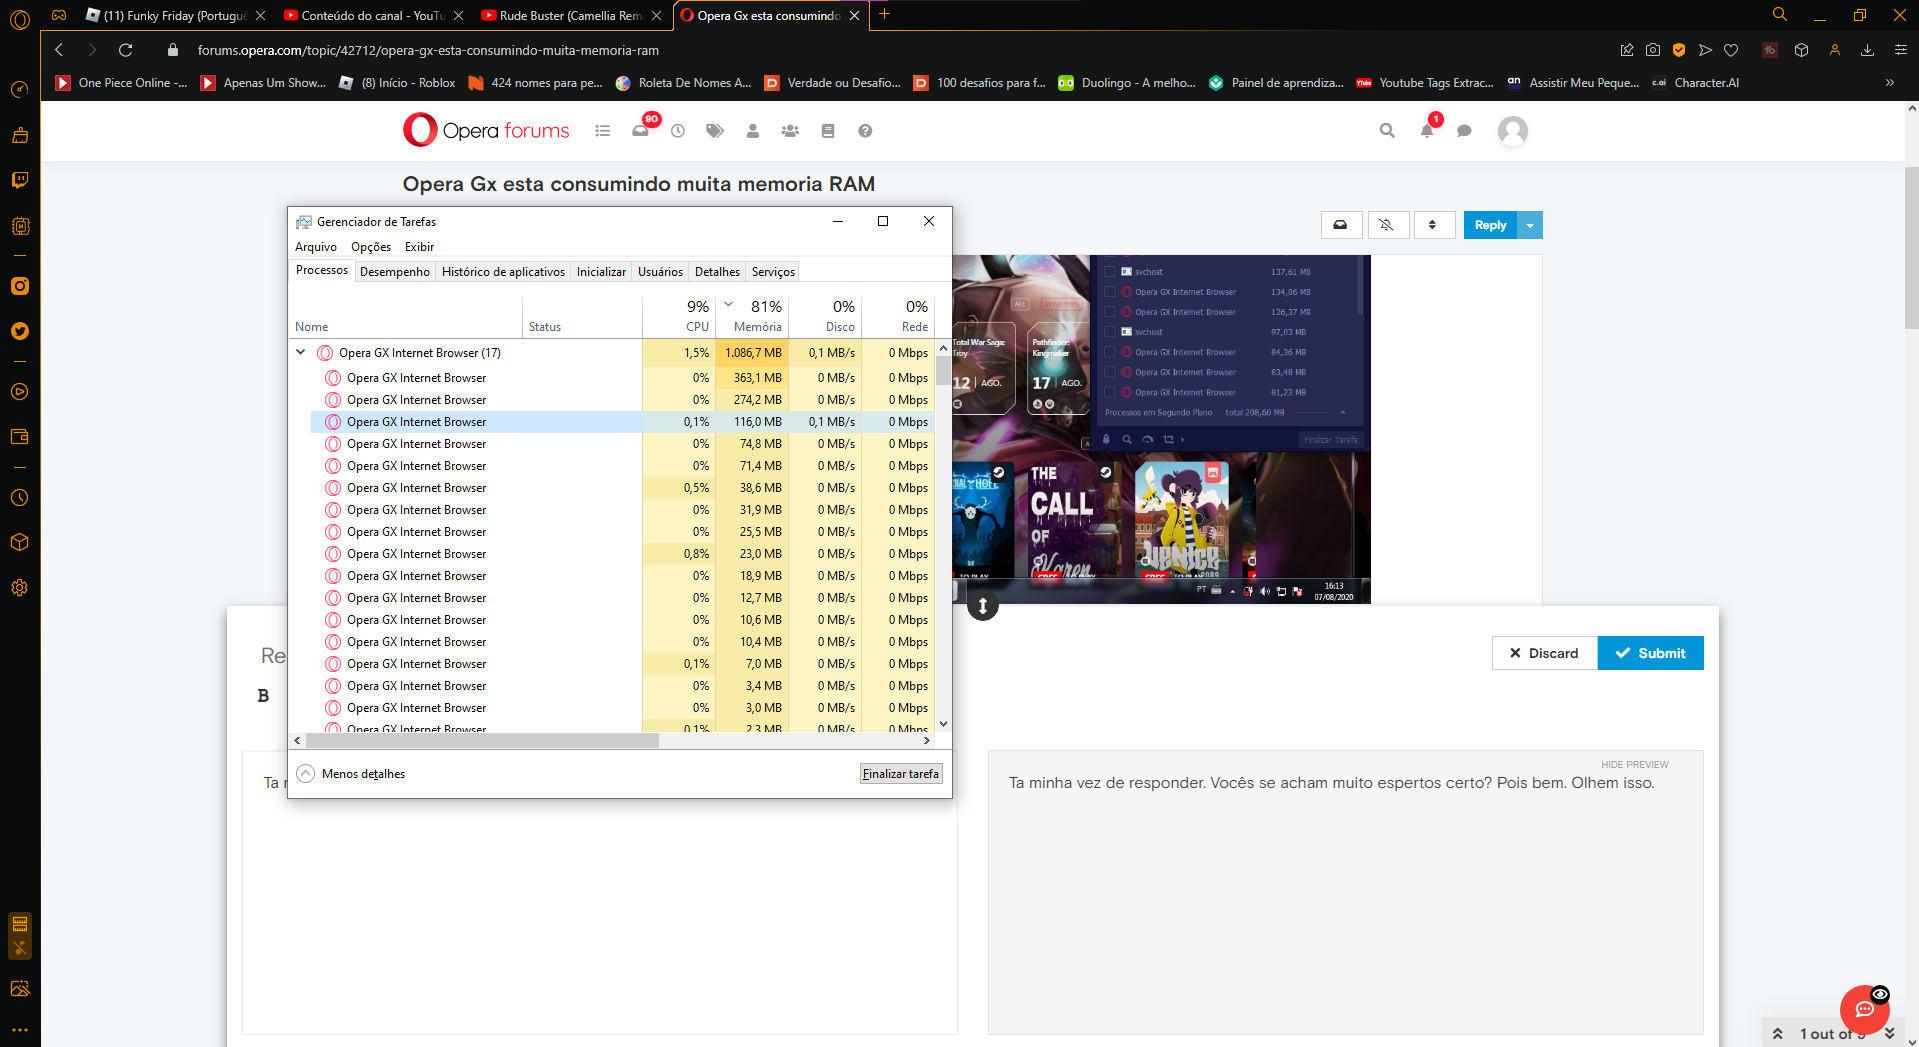Open Character.AI bookmark

[1695, 83]
